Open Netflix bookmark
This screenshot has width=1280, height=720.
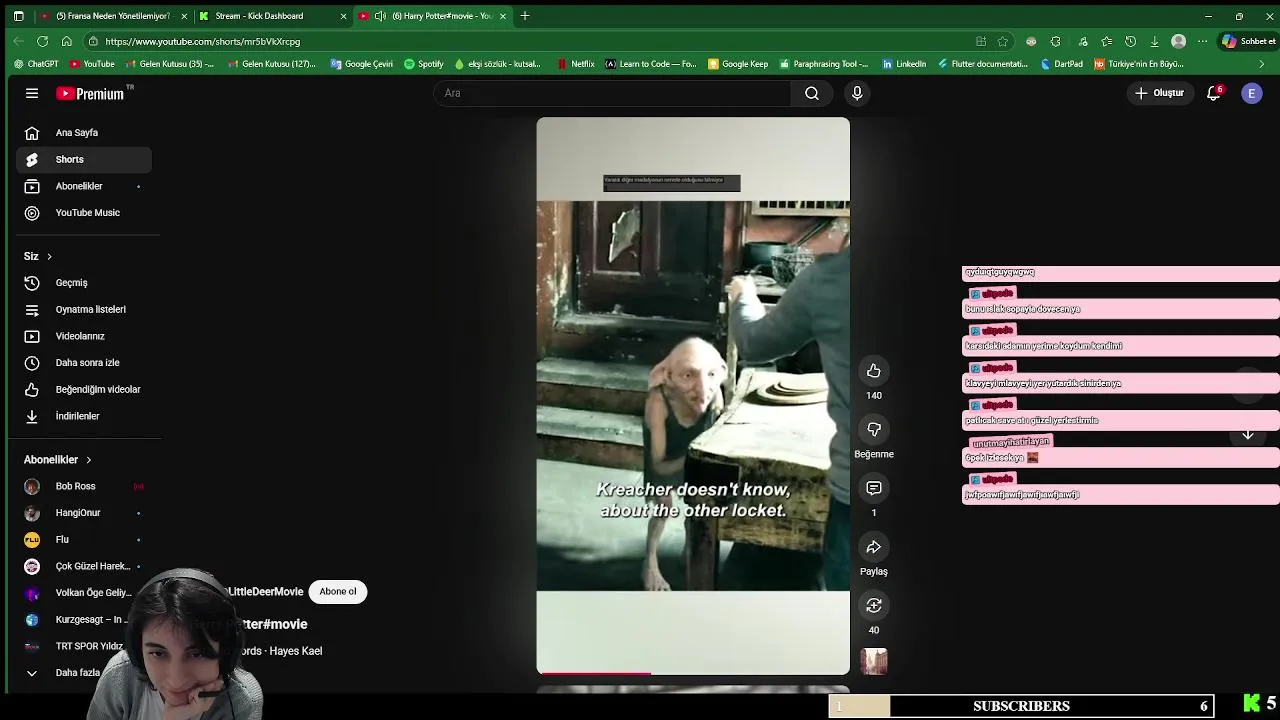576,64
